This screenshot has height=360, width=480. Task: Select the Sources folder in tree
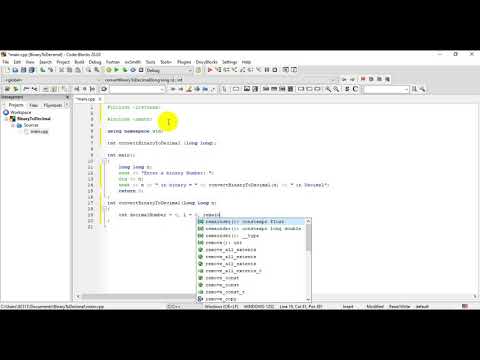[x=31, y=125]
